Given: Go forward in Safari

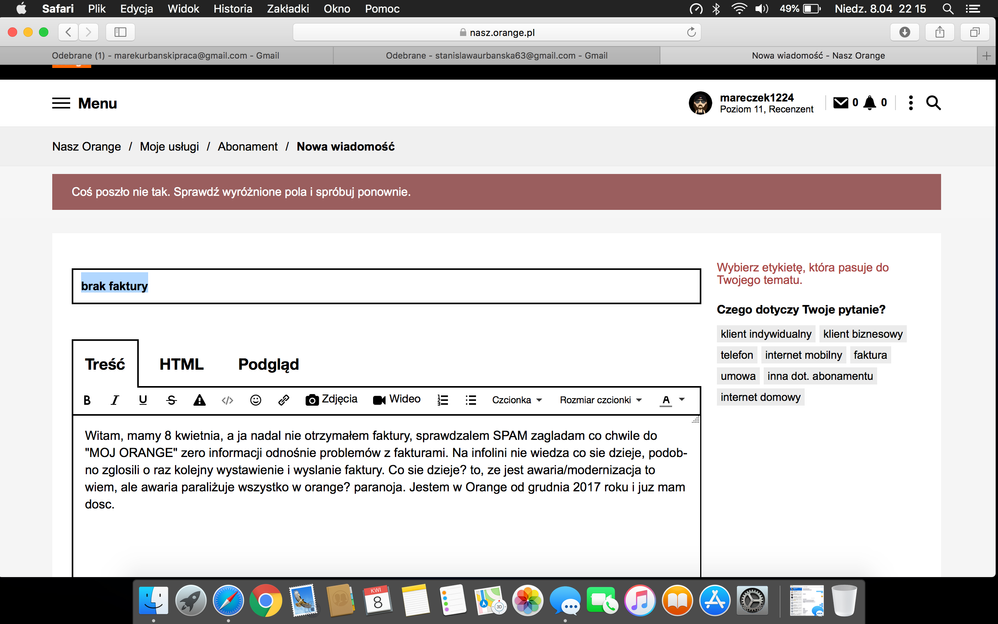Looking at the screenshot, I should point(88,32).
